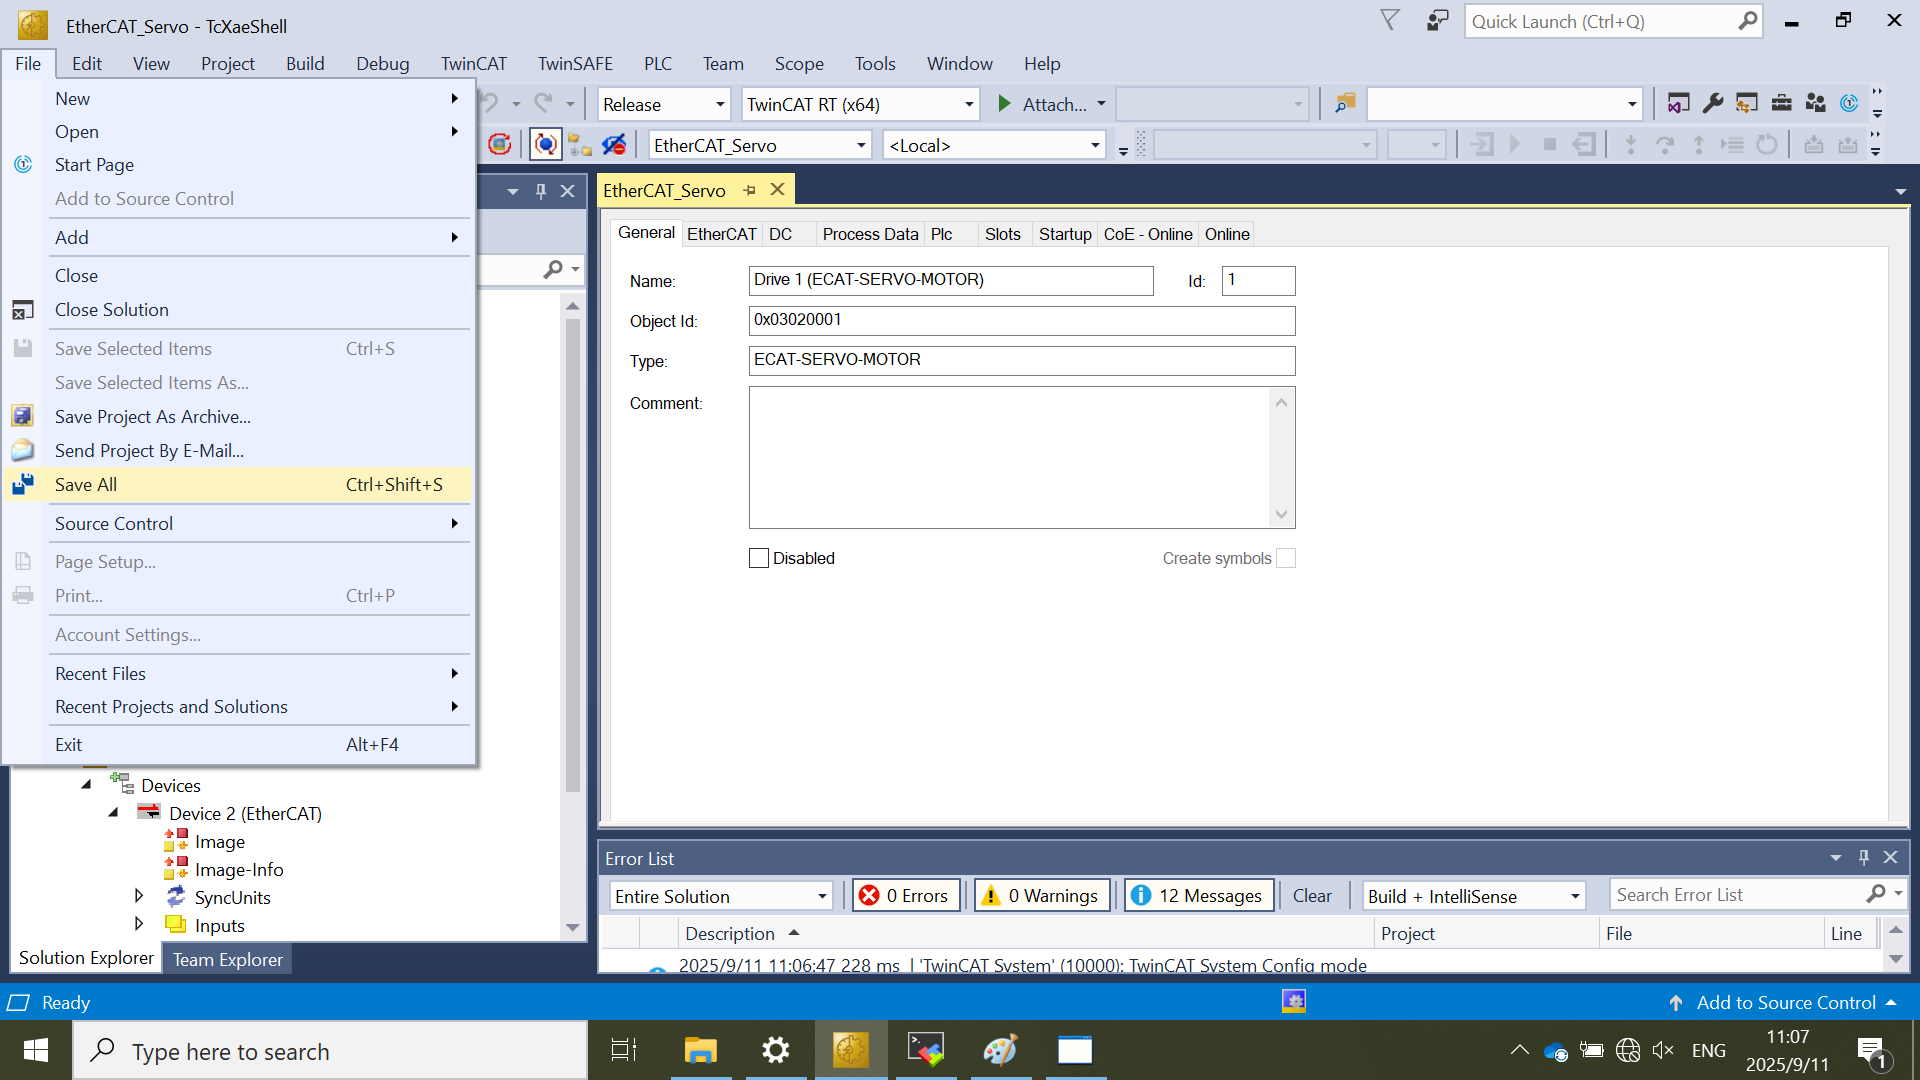Click the Toggle Free Run State icon
This screenshot has height=1080, width=1920.
coord(545,145)
